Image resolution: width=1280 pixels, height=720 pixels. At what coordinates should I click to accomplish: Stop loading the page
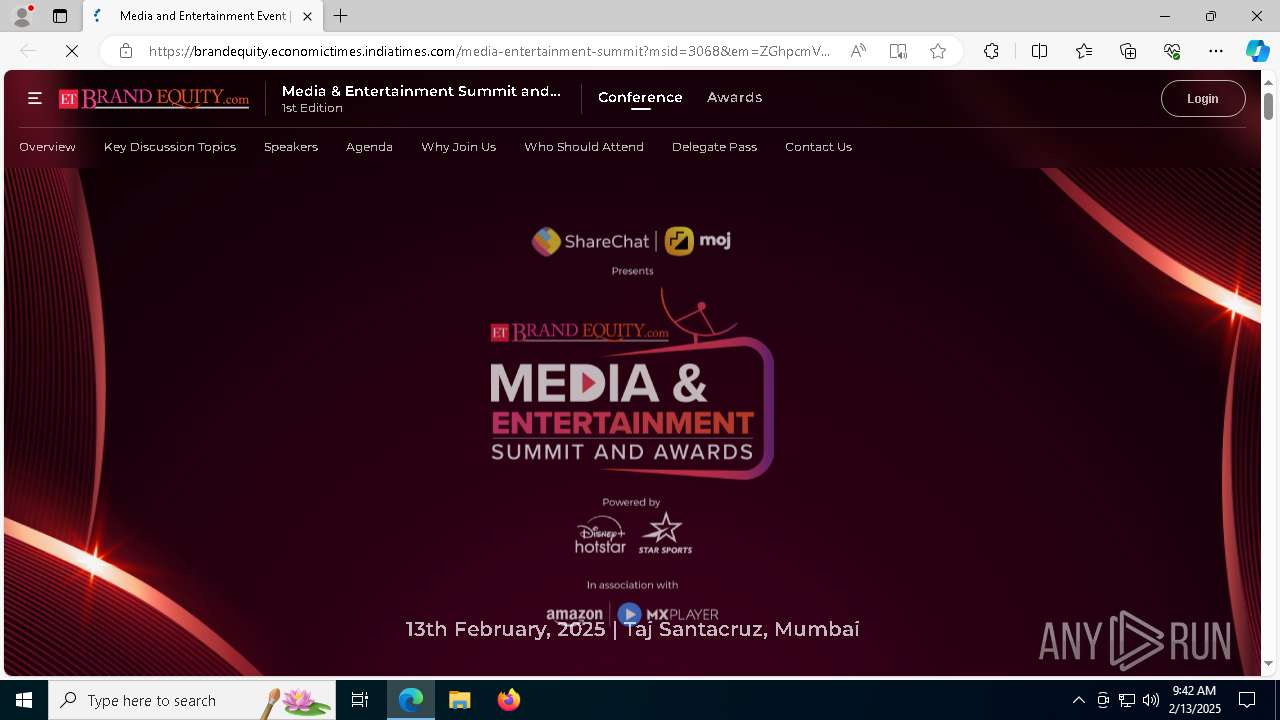pos(72,51)
